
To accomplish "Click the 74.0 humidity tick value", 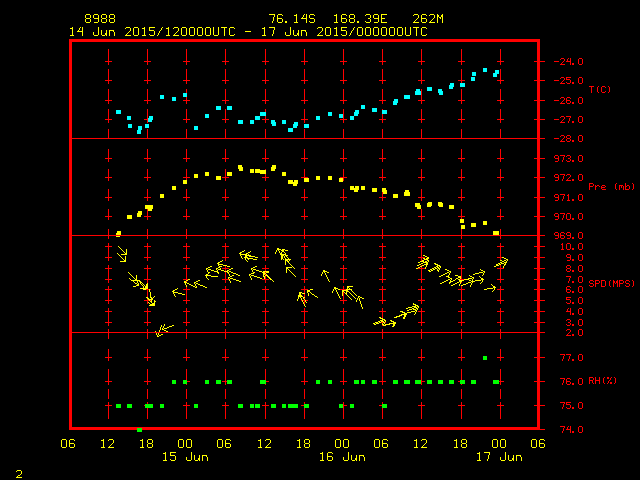I will pyautogui.click(x=571, y=429).
